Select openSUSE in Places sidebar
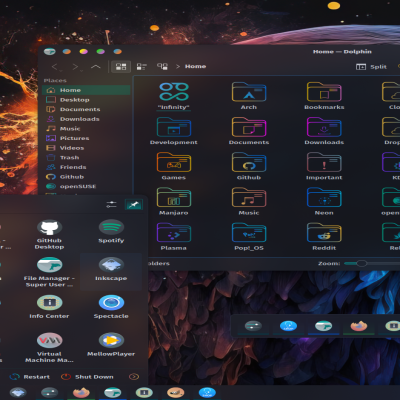Screen dimensions: 400x400 pyautogui.click(x=86, y=187)
